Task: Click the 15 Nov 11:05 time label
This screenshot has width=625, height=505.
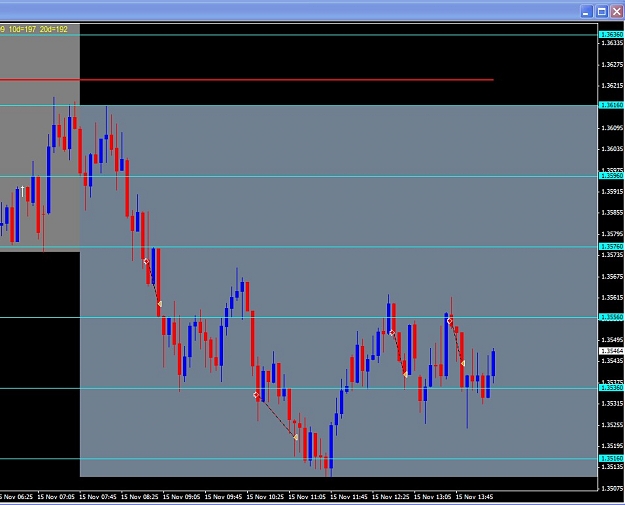Action: click(307, 497)
